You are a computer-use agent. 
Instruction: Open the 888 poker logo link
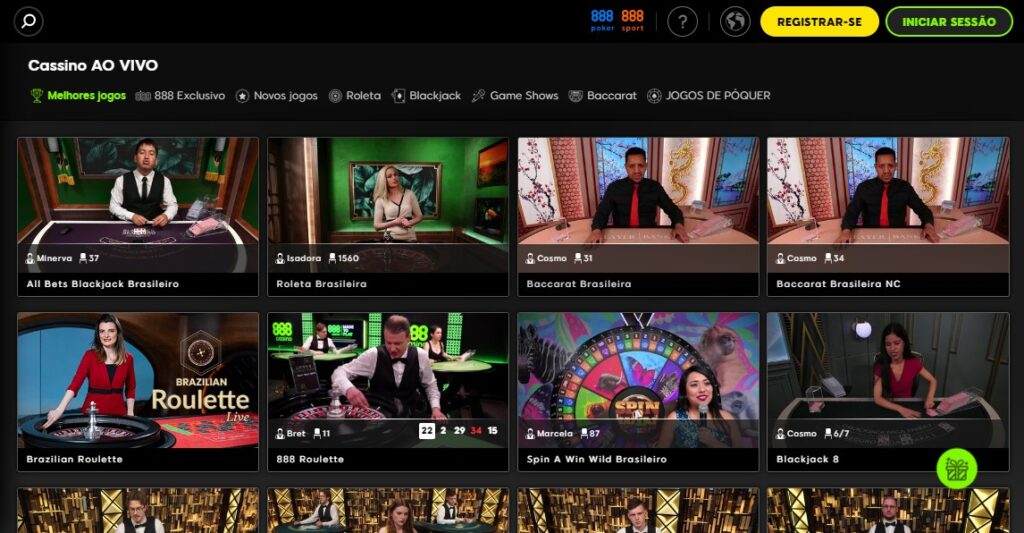(602, 20)
